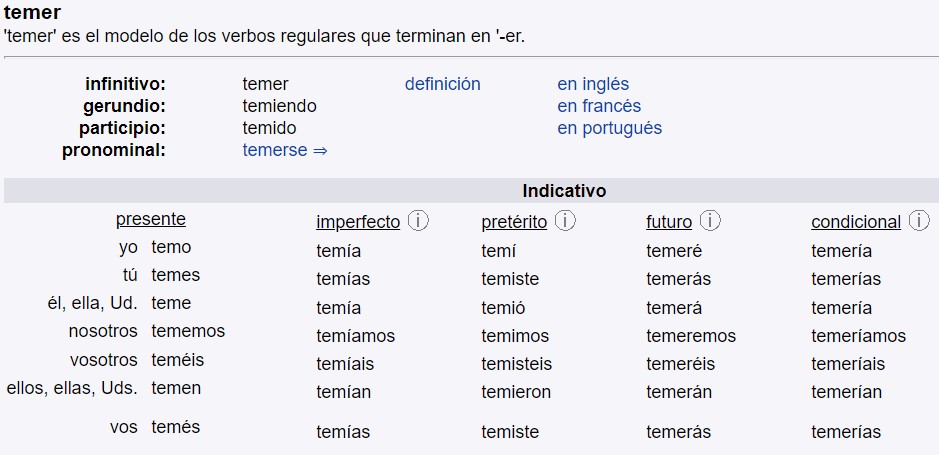Open the 'en portugués' link
939x455 pixels.
[609, 128]
